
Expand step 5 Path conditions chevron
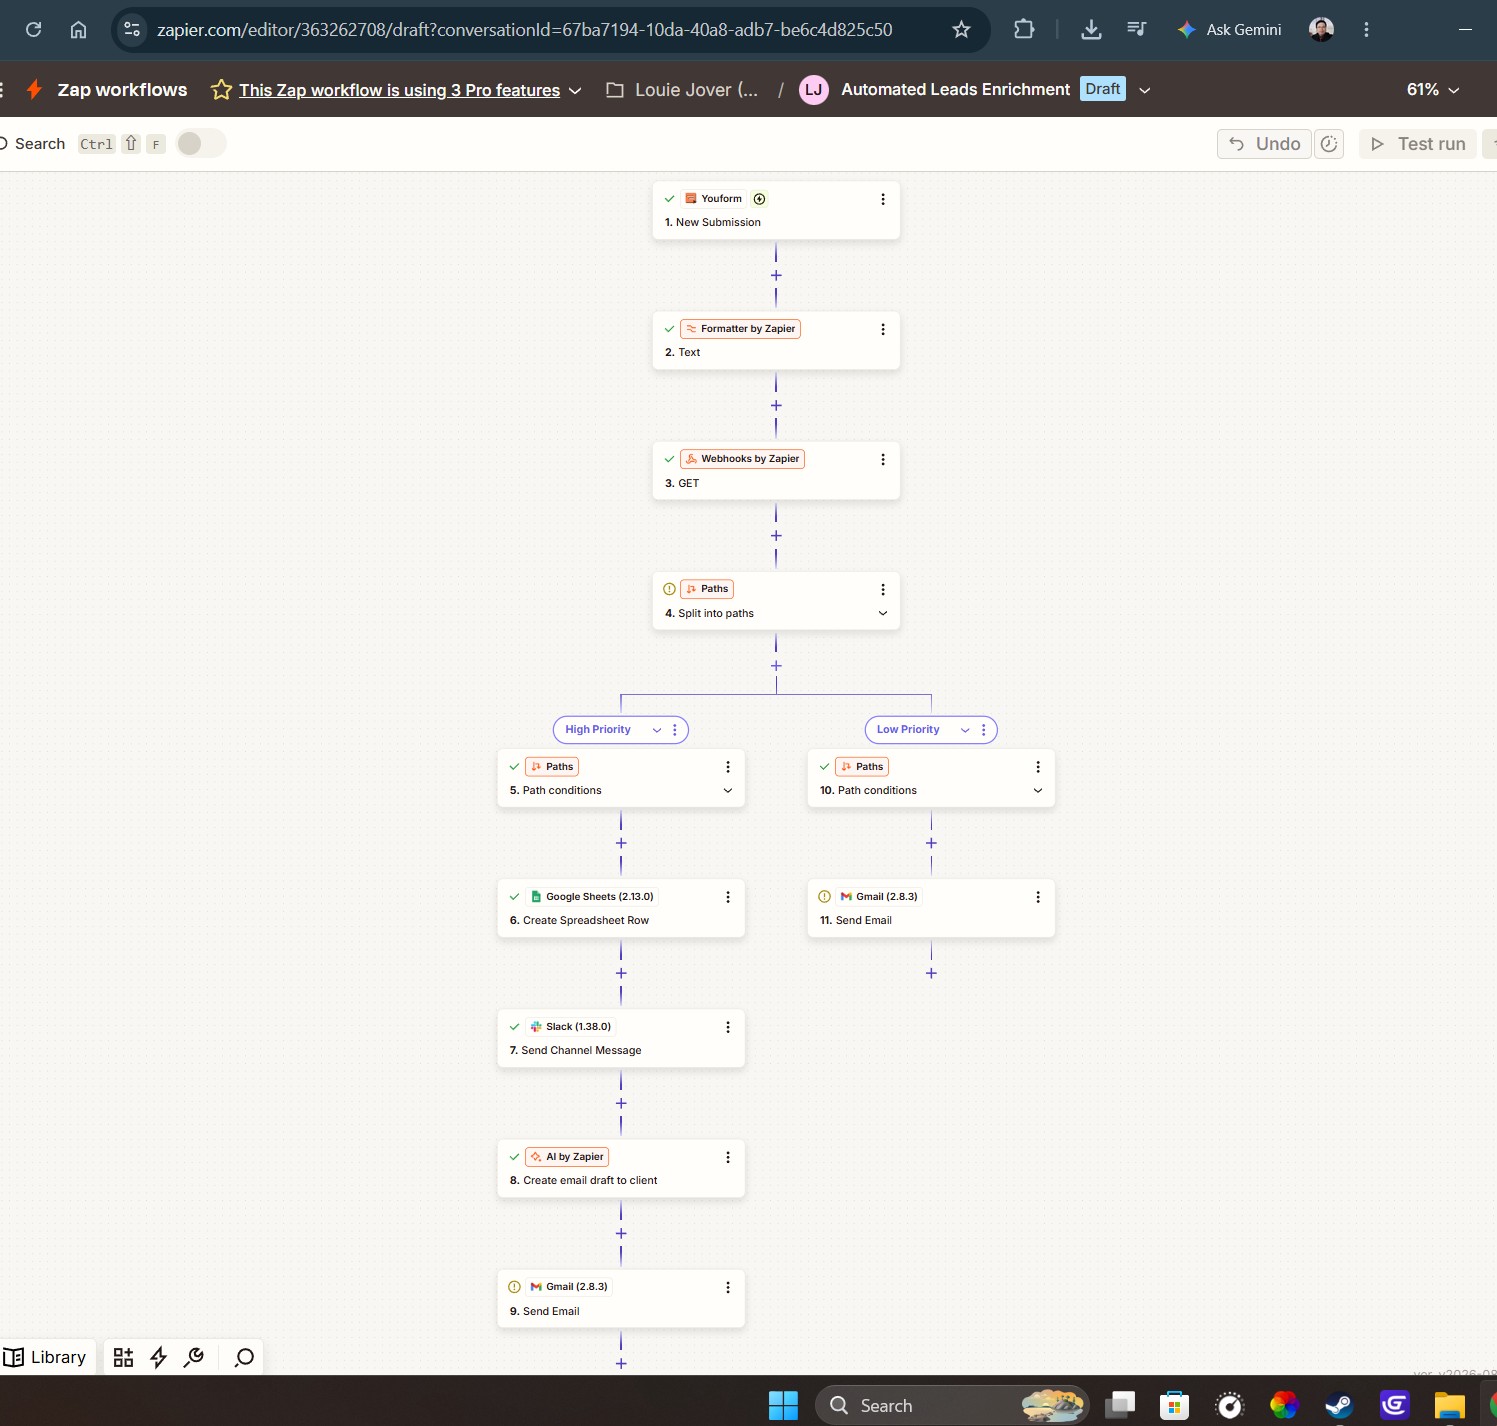[727, 790]
